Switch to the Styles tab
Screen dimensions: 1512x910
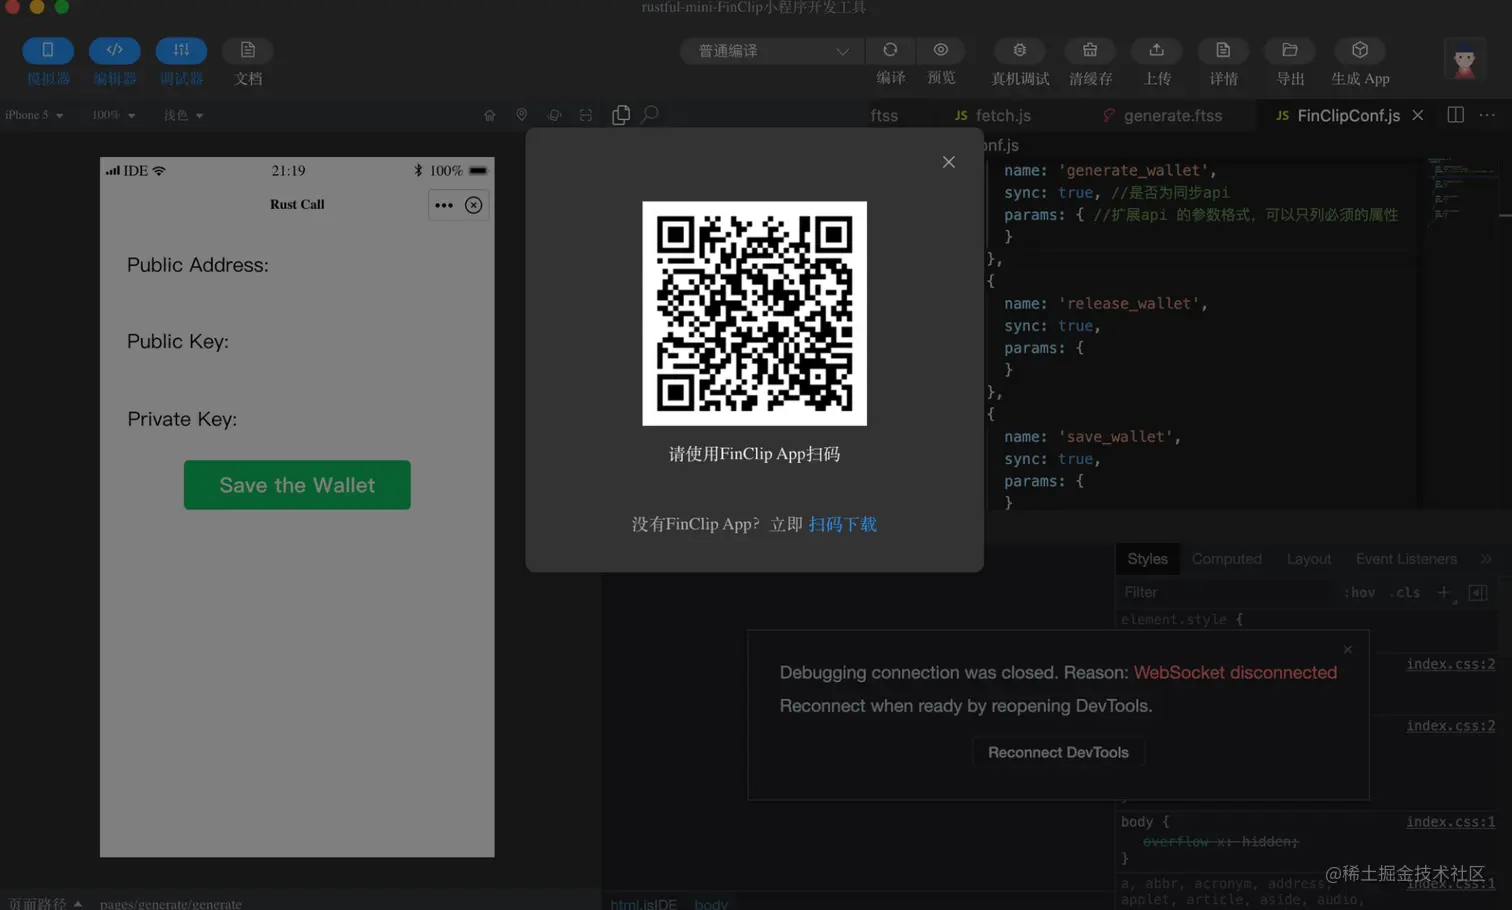pos(1147,559)
